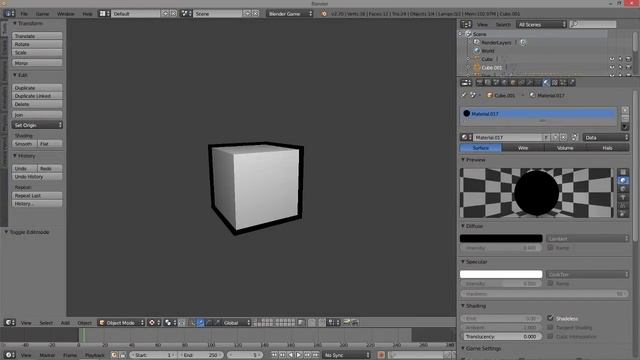
Task: Switch material type to Halo tab
Action: (x=608, y=148)
